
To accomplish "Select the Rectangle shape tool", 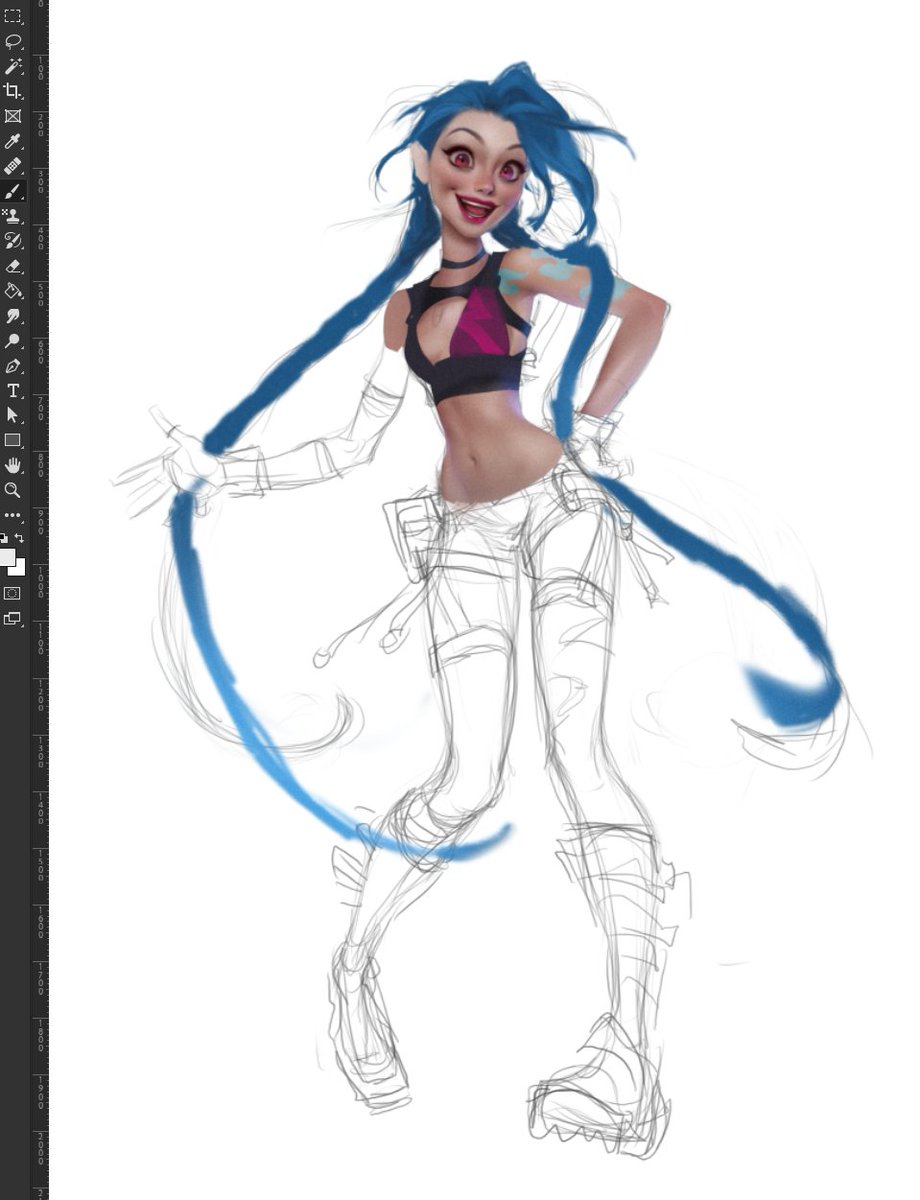I will click(x=12, y=440).
